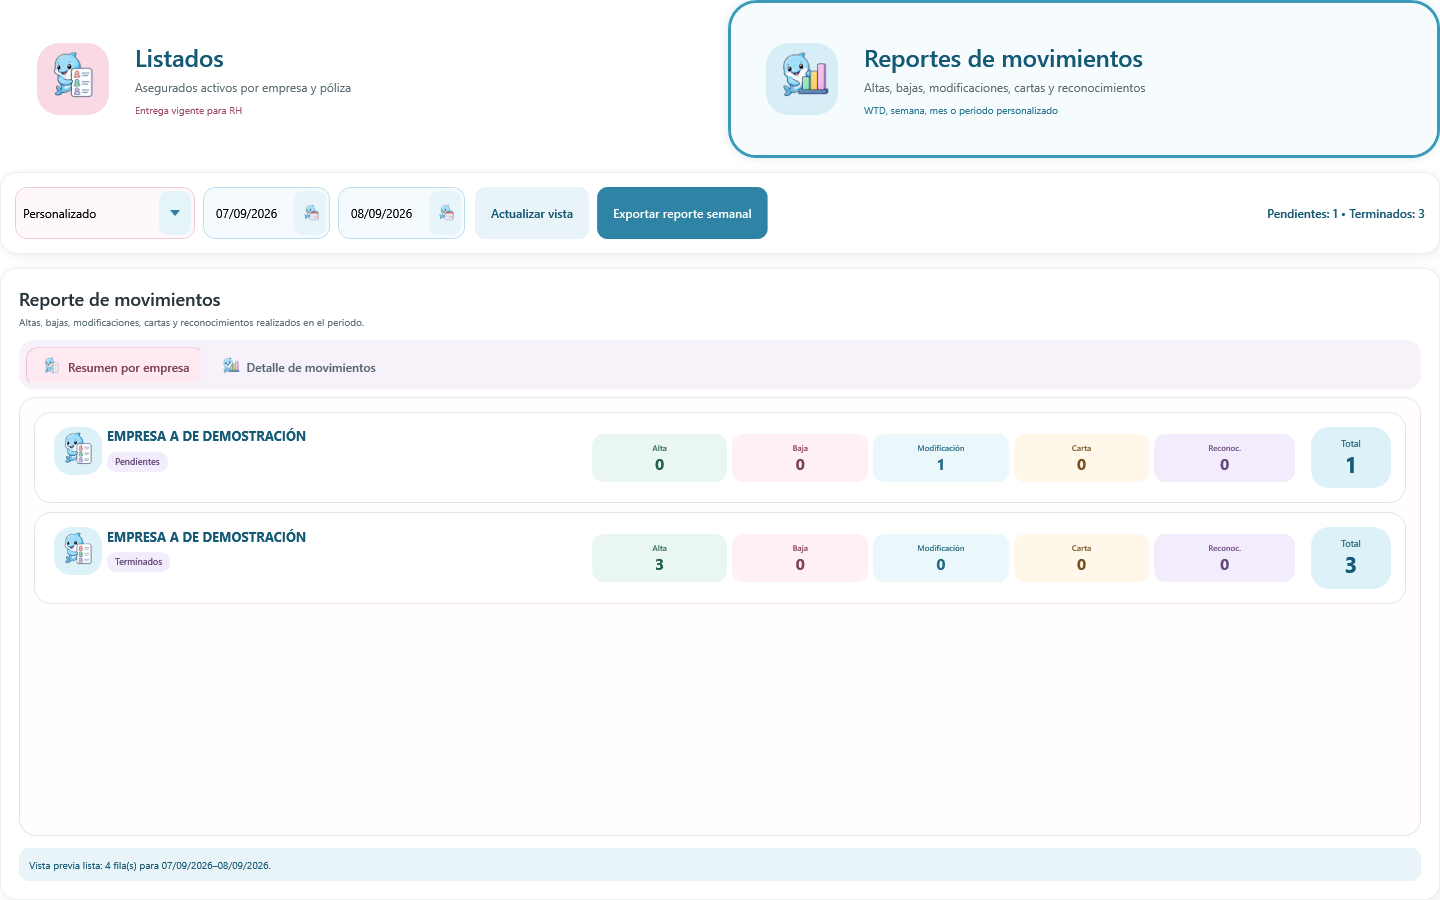Viewport: 1440px width, 900px height.
Task: Click the Total 3 box in Terminados row
Action: pos(1351,558)
